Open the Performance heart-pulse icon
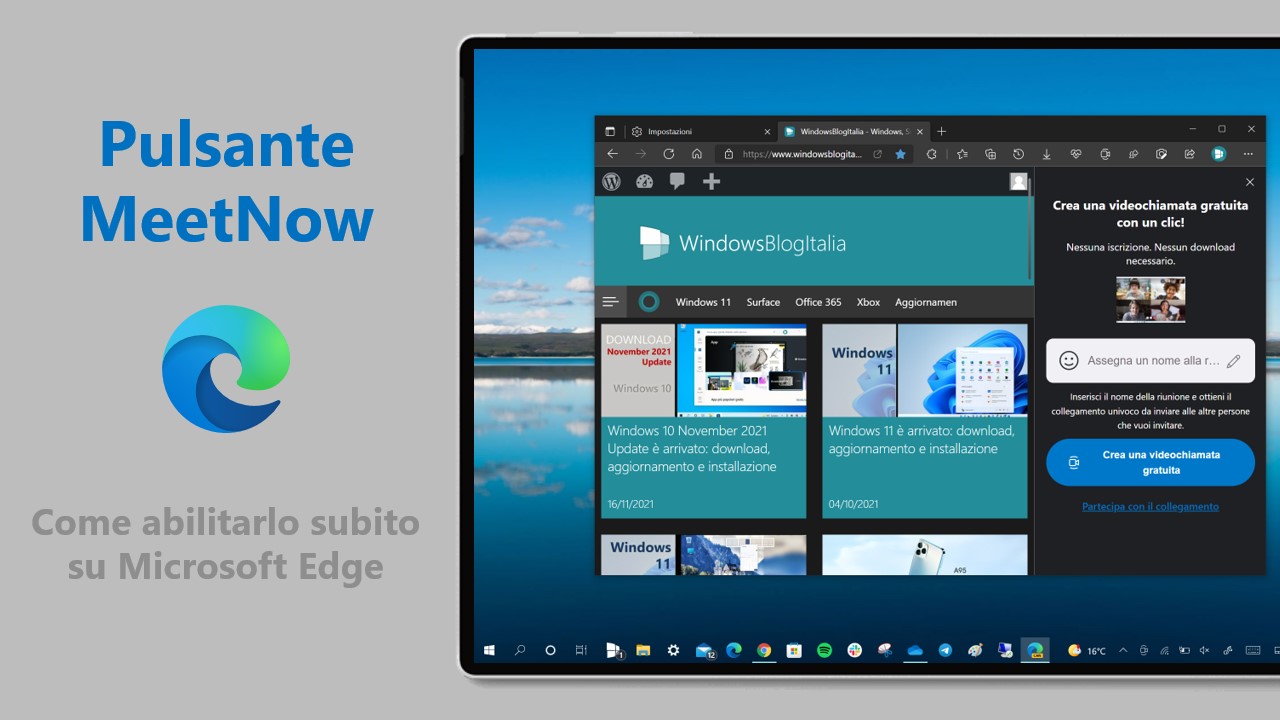 1076,154
